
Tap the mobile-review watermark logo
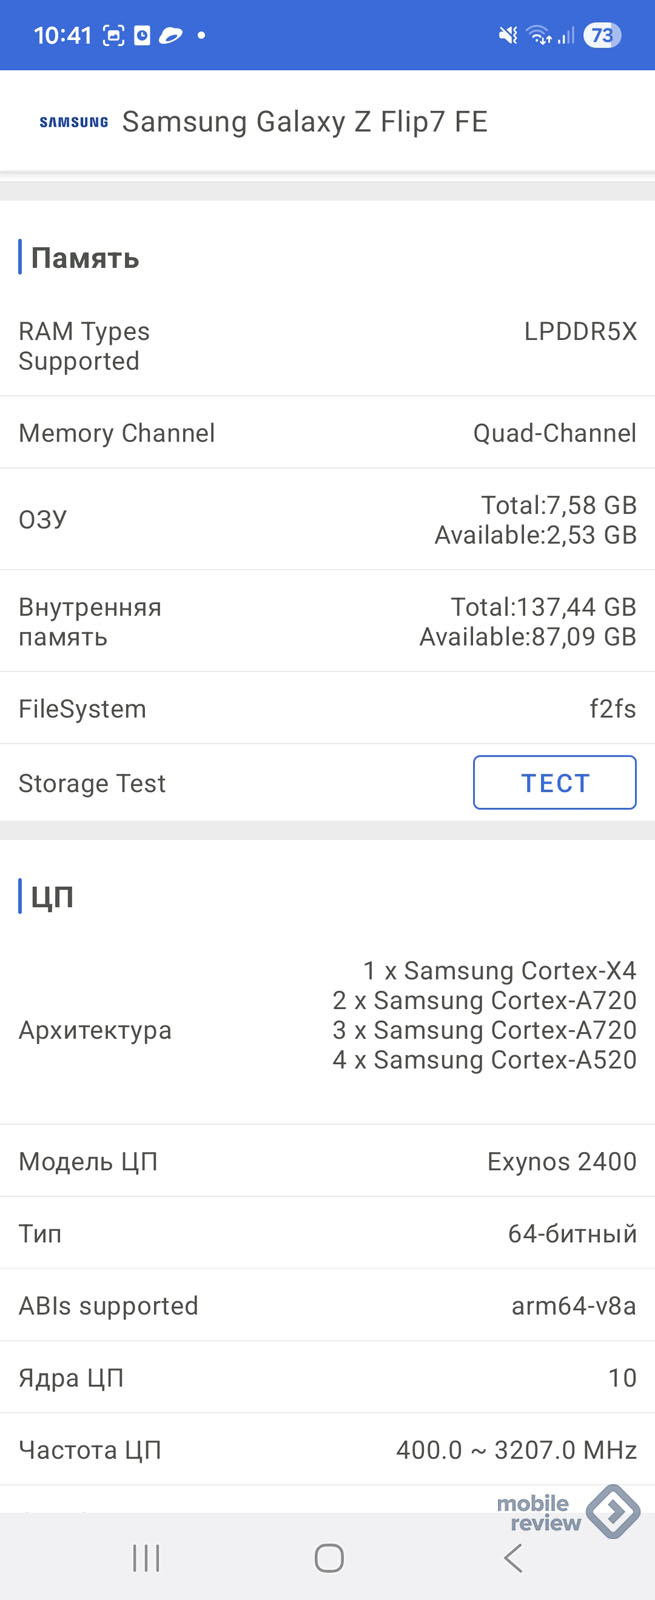(x=566, y=1512)
